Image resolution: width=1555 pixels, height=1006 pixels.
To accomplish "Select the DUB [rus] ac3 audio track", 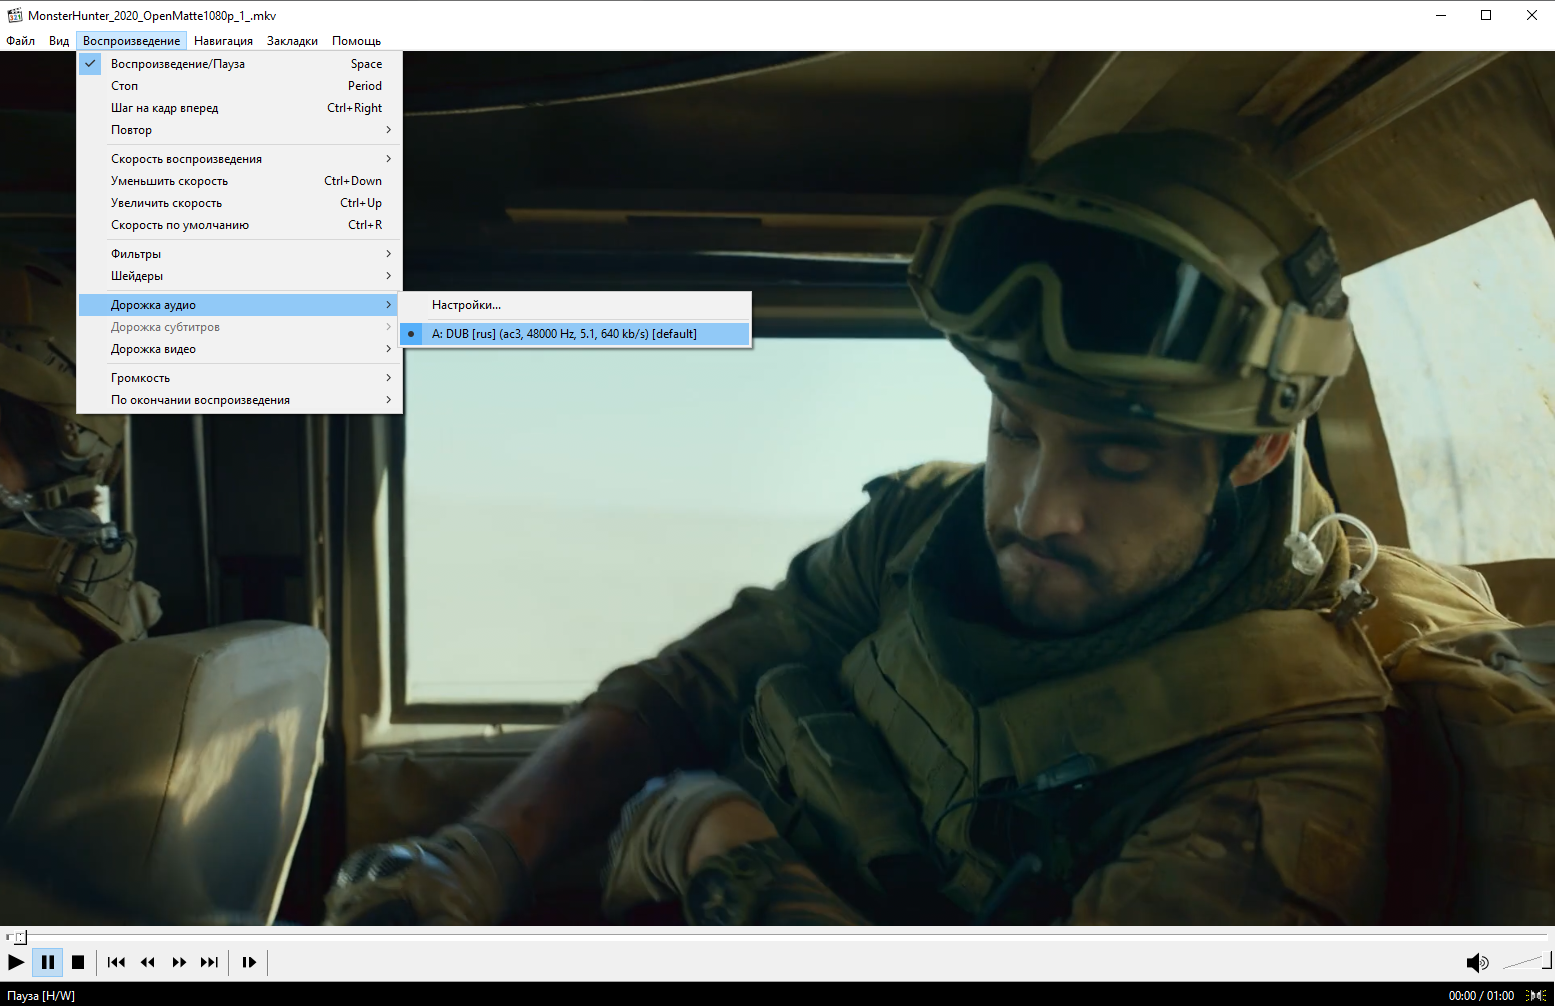I will (575, 333).
